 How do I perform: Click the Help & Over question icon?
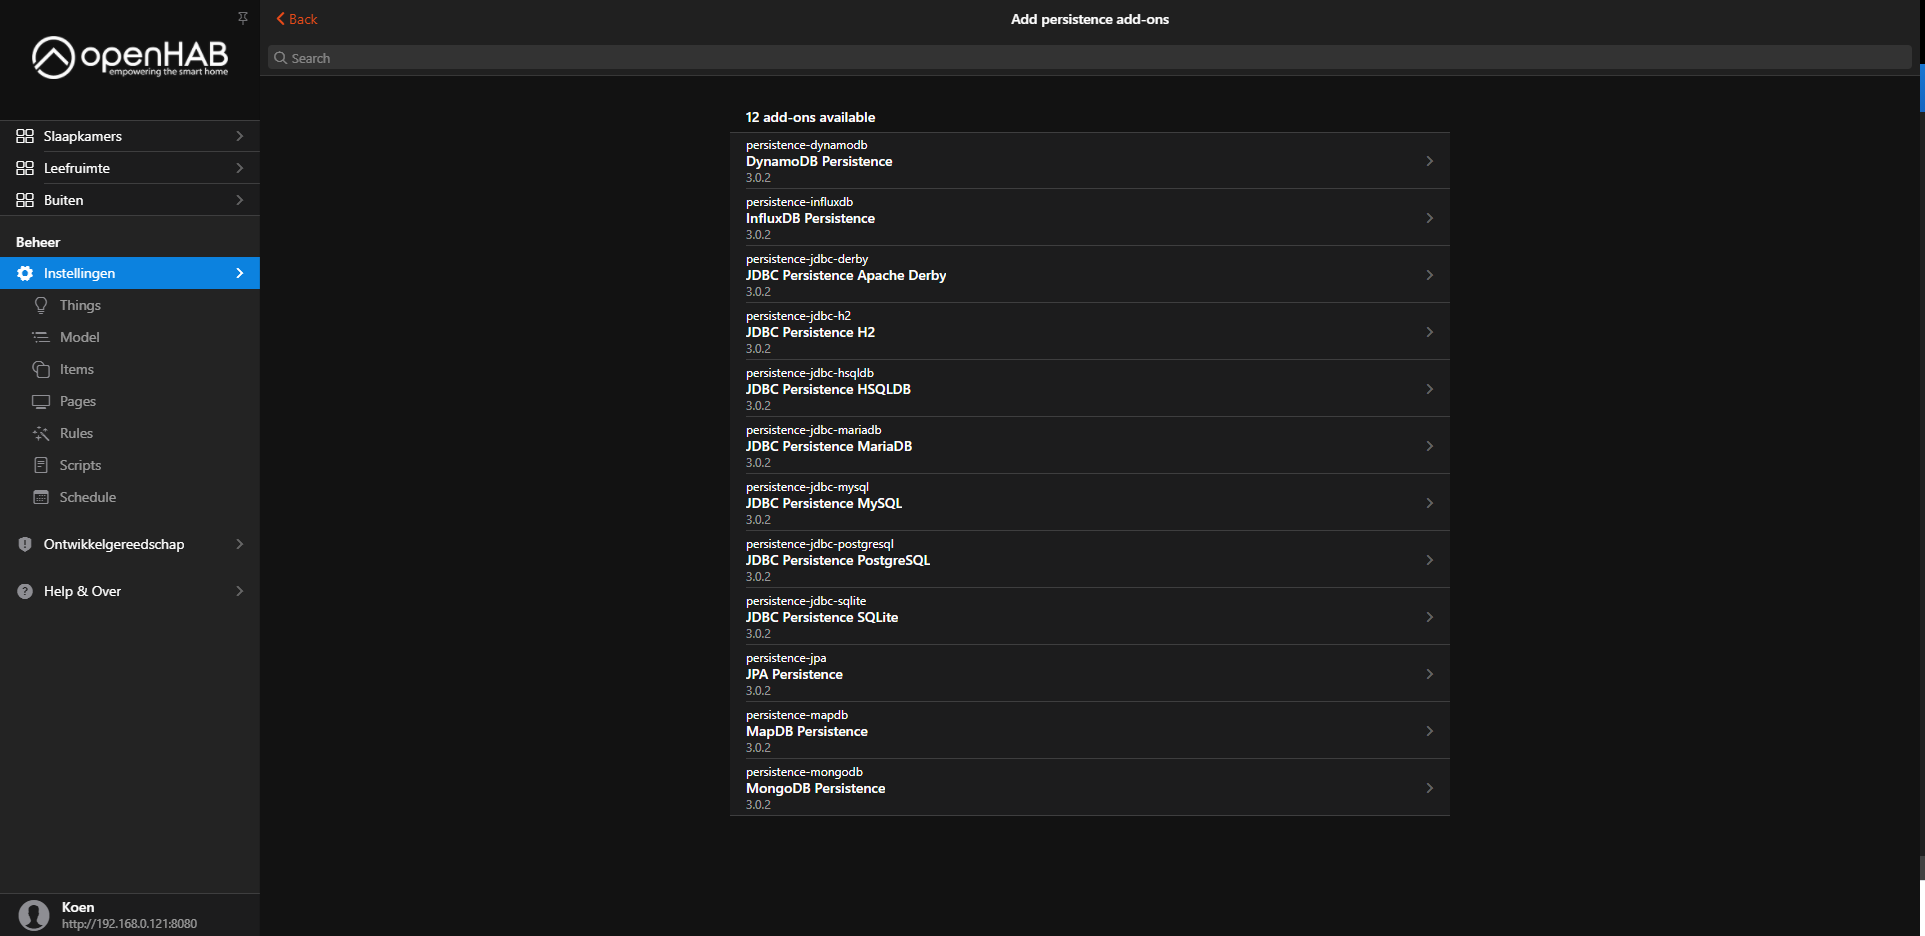25,591
